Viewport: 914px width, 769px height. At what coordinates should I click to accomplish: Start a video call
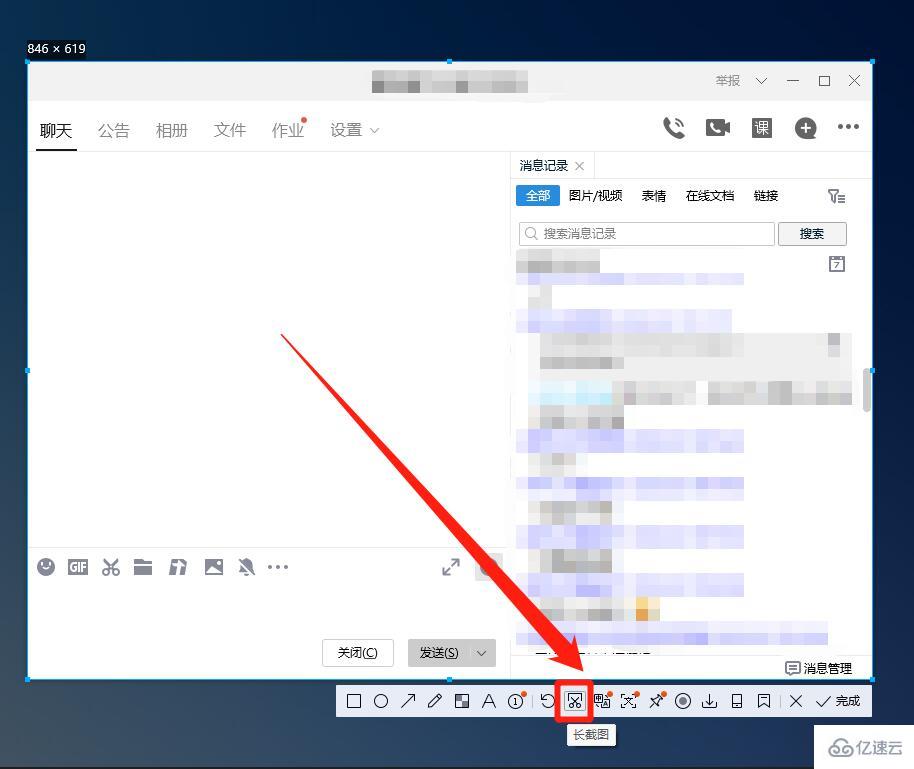[718, 128]
